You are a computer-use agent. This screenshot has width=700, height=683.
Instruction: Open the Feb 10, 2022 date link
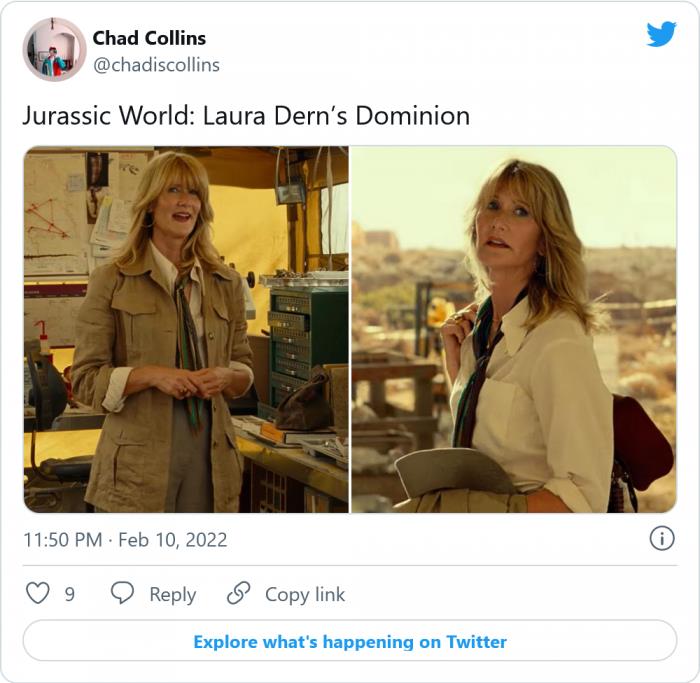click(173, 540)
